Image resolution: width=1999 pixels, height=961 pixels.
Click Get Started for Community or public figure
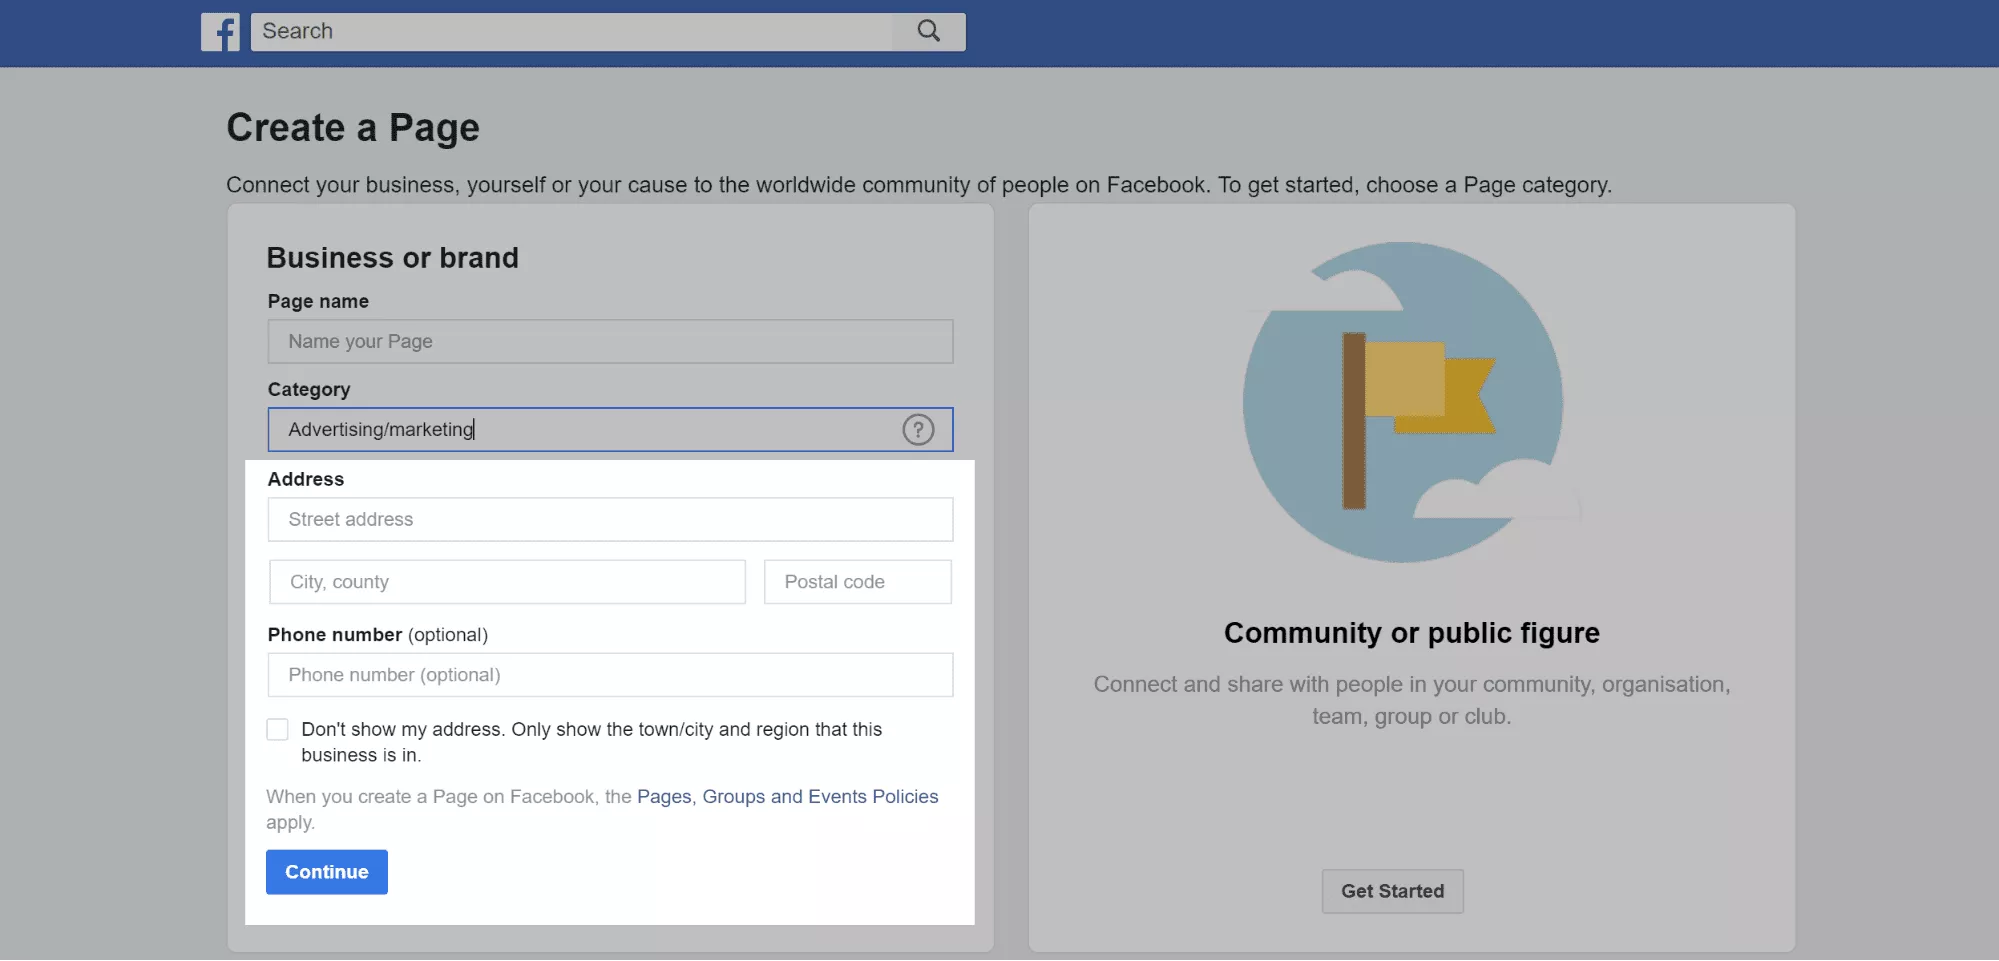click(x=1392, y=891)
